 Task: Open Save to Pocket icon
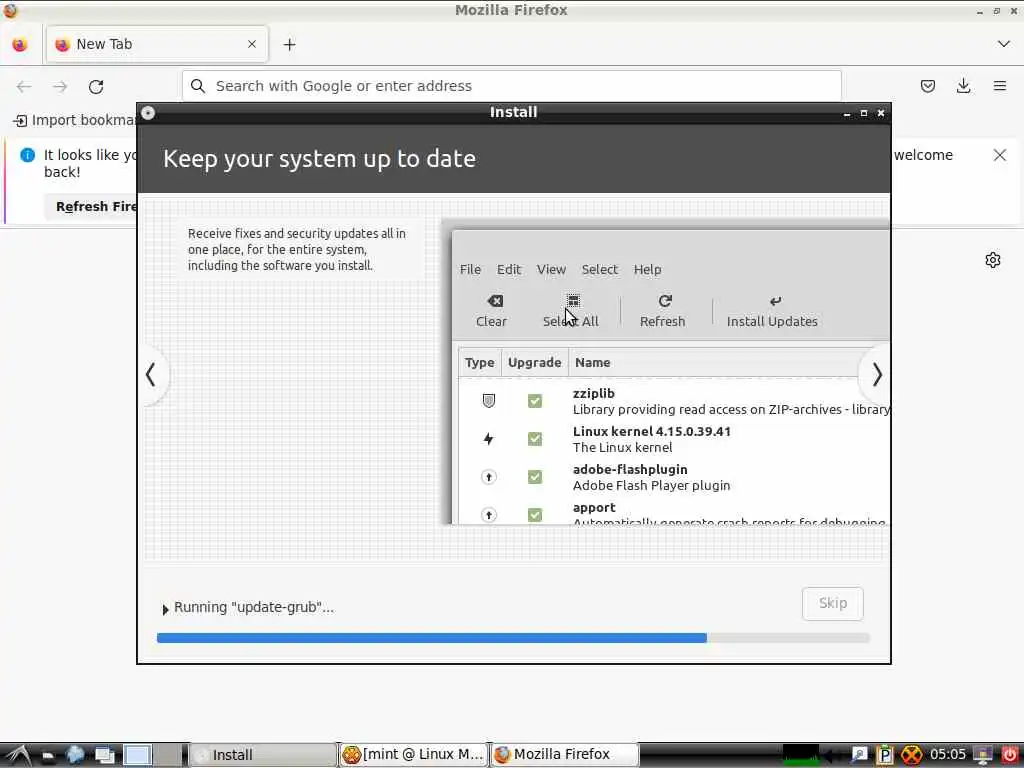[x=927, y=86]
